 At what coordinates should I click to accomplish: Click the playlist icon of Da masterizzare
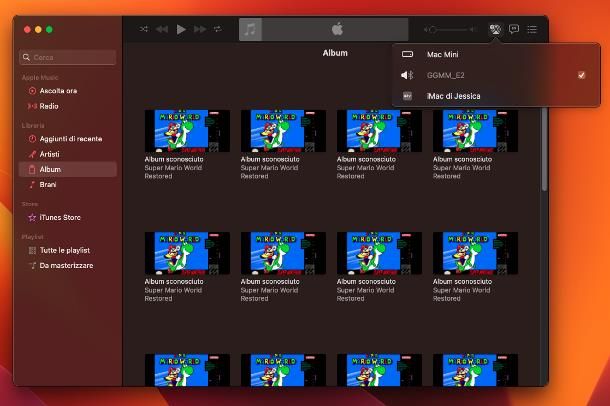tap(32, 266)
